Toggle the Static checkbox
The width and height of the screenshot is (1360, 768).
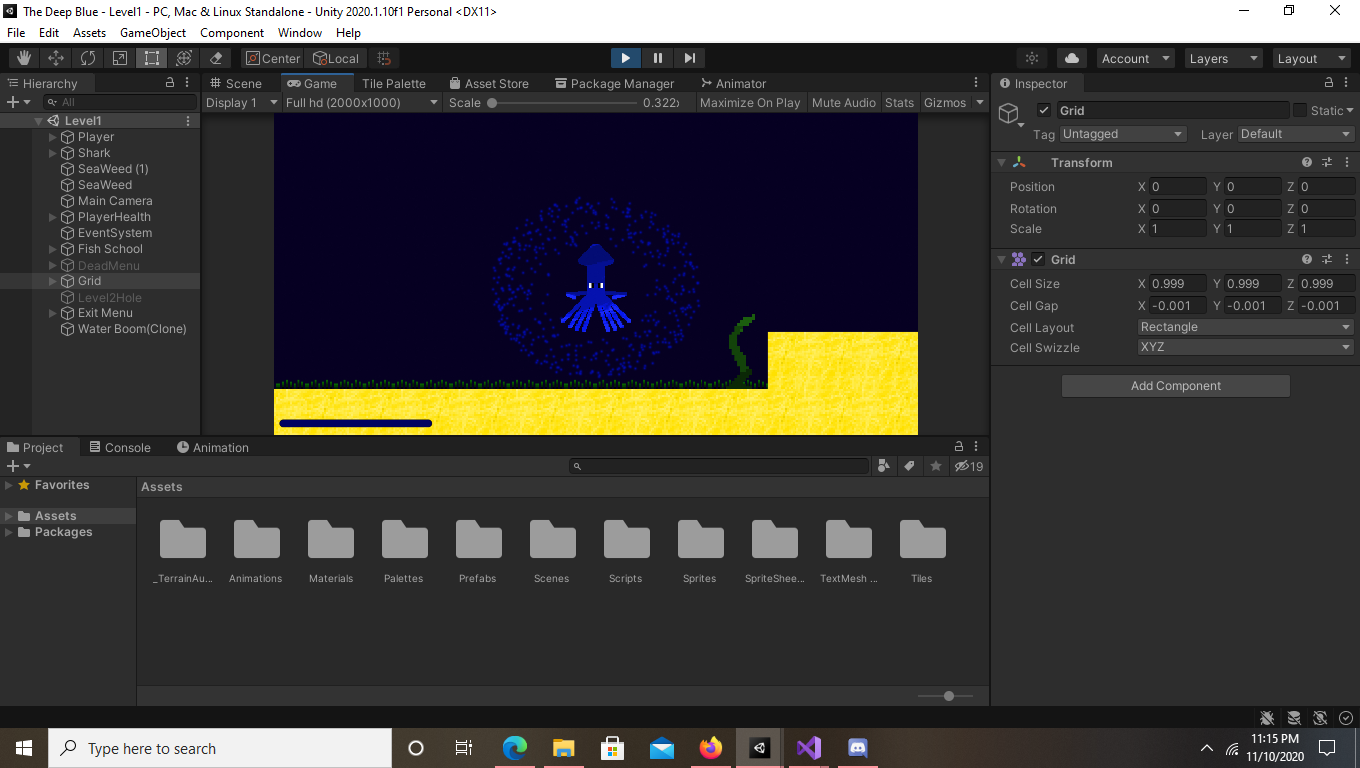click(1300, 110)
